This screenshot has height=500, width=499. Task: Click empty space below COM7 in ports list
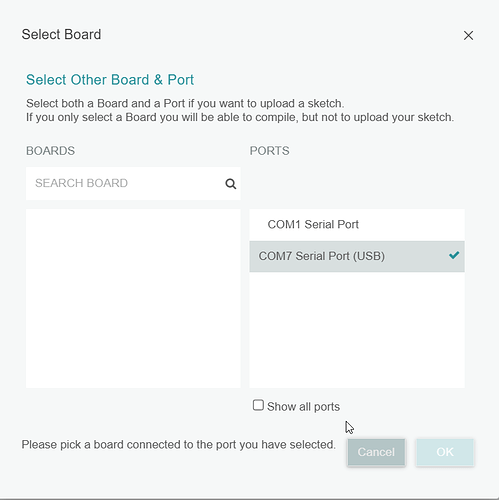(357, 330)
